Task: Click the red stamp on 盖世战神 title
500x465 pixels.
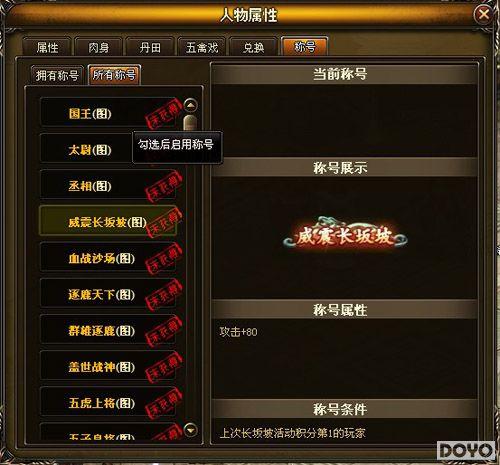Action: [164, 368]
